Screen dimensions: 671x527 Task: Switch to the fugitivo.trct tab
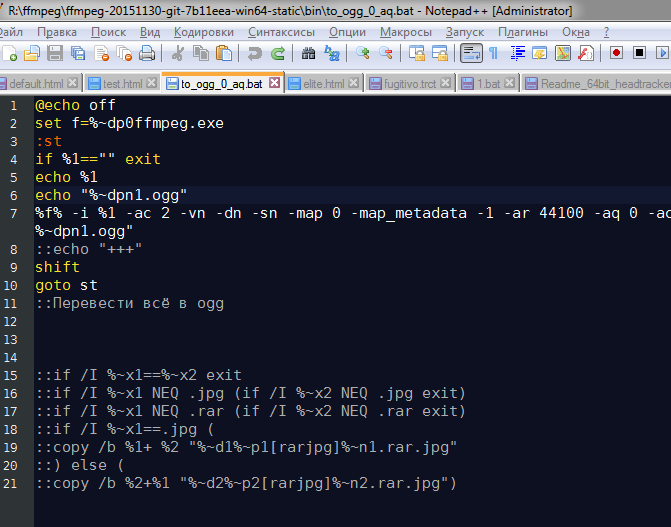409,83
